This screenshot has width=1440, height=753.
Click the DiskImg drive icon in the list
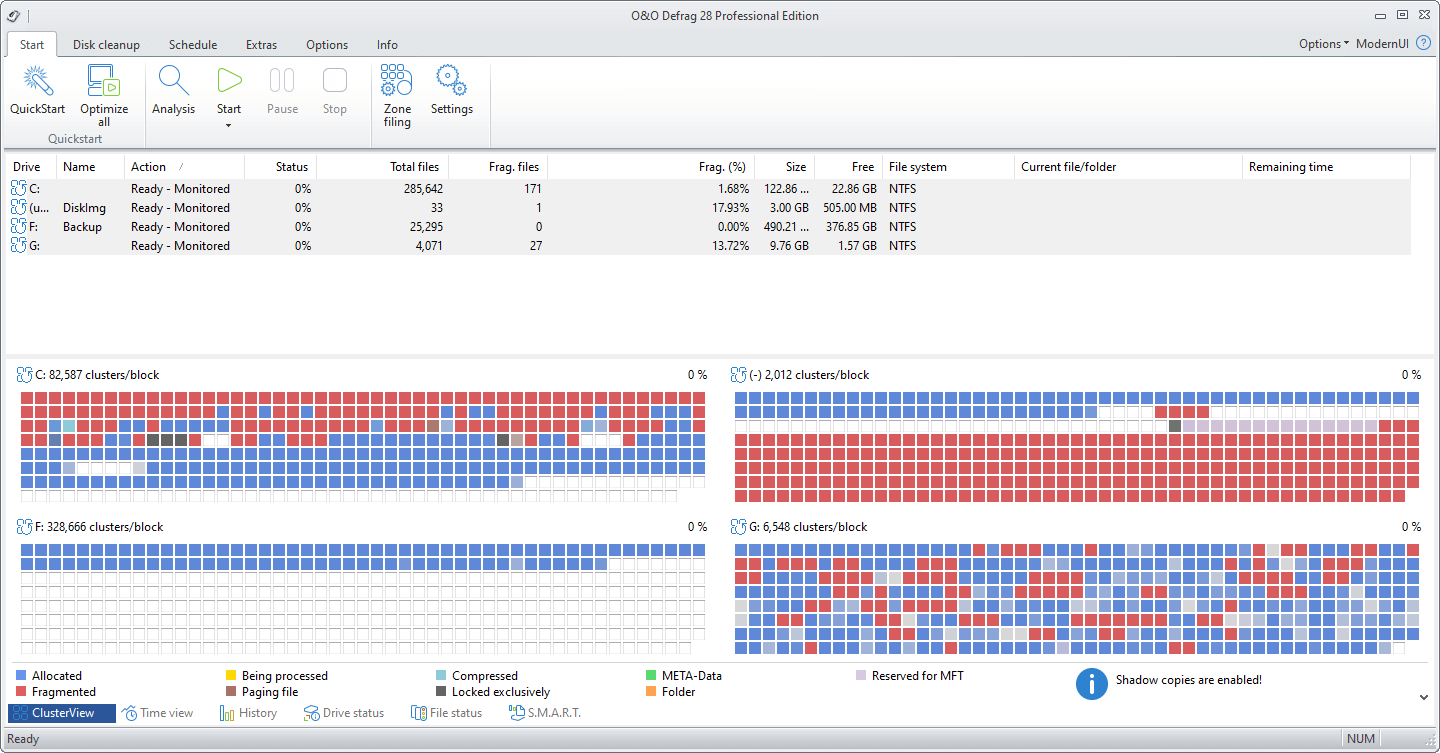coord(19,207)
